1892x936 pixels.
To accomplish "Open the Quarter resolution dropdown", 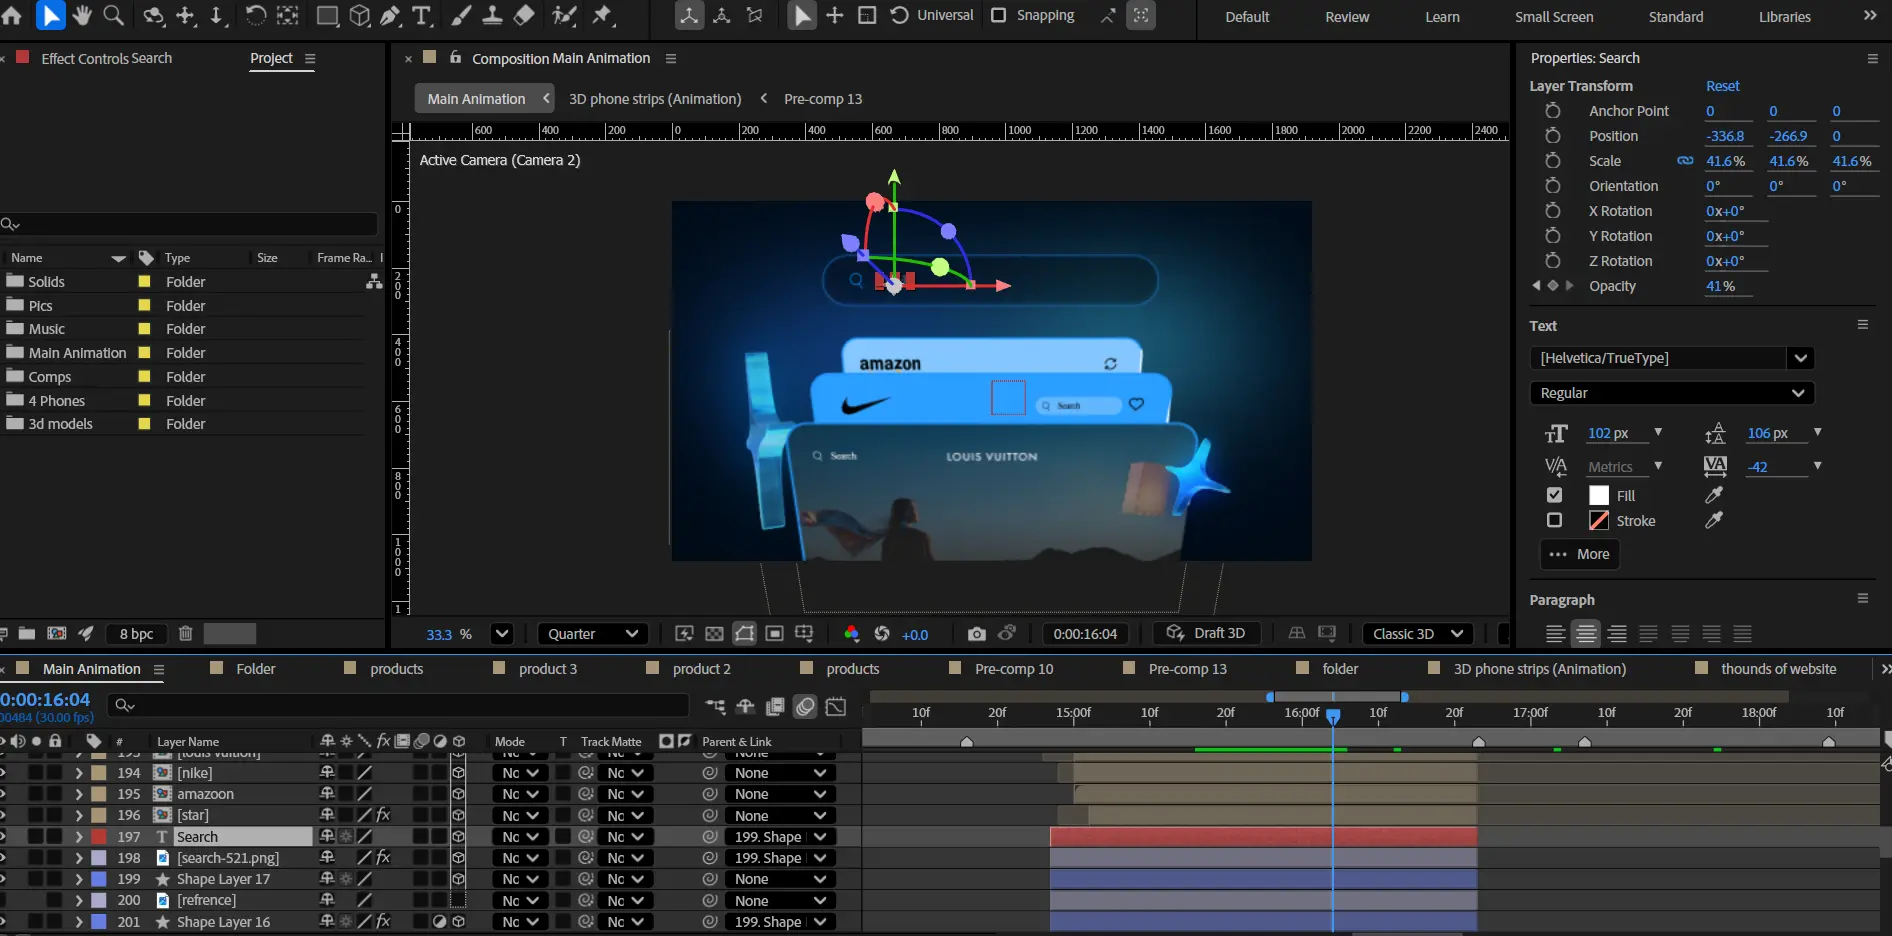I will click(593, 634).
